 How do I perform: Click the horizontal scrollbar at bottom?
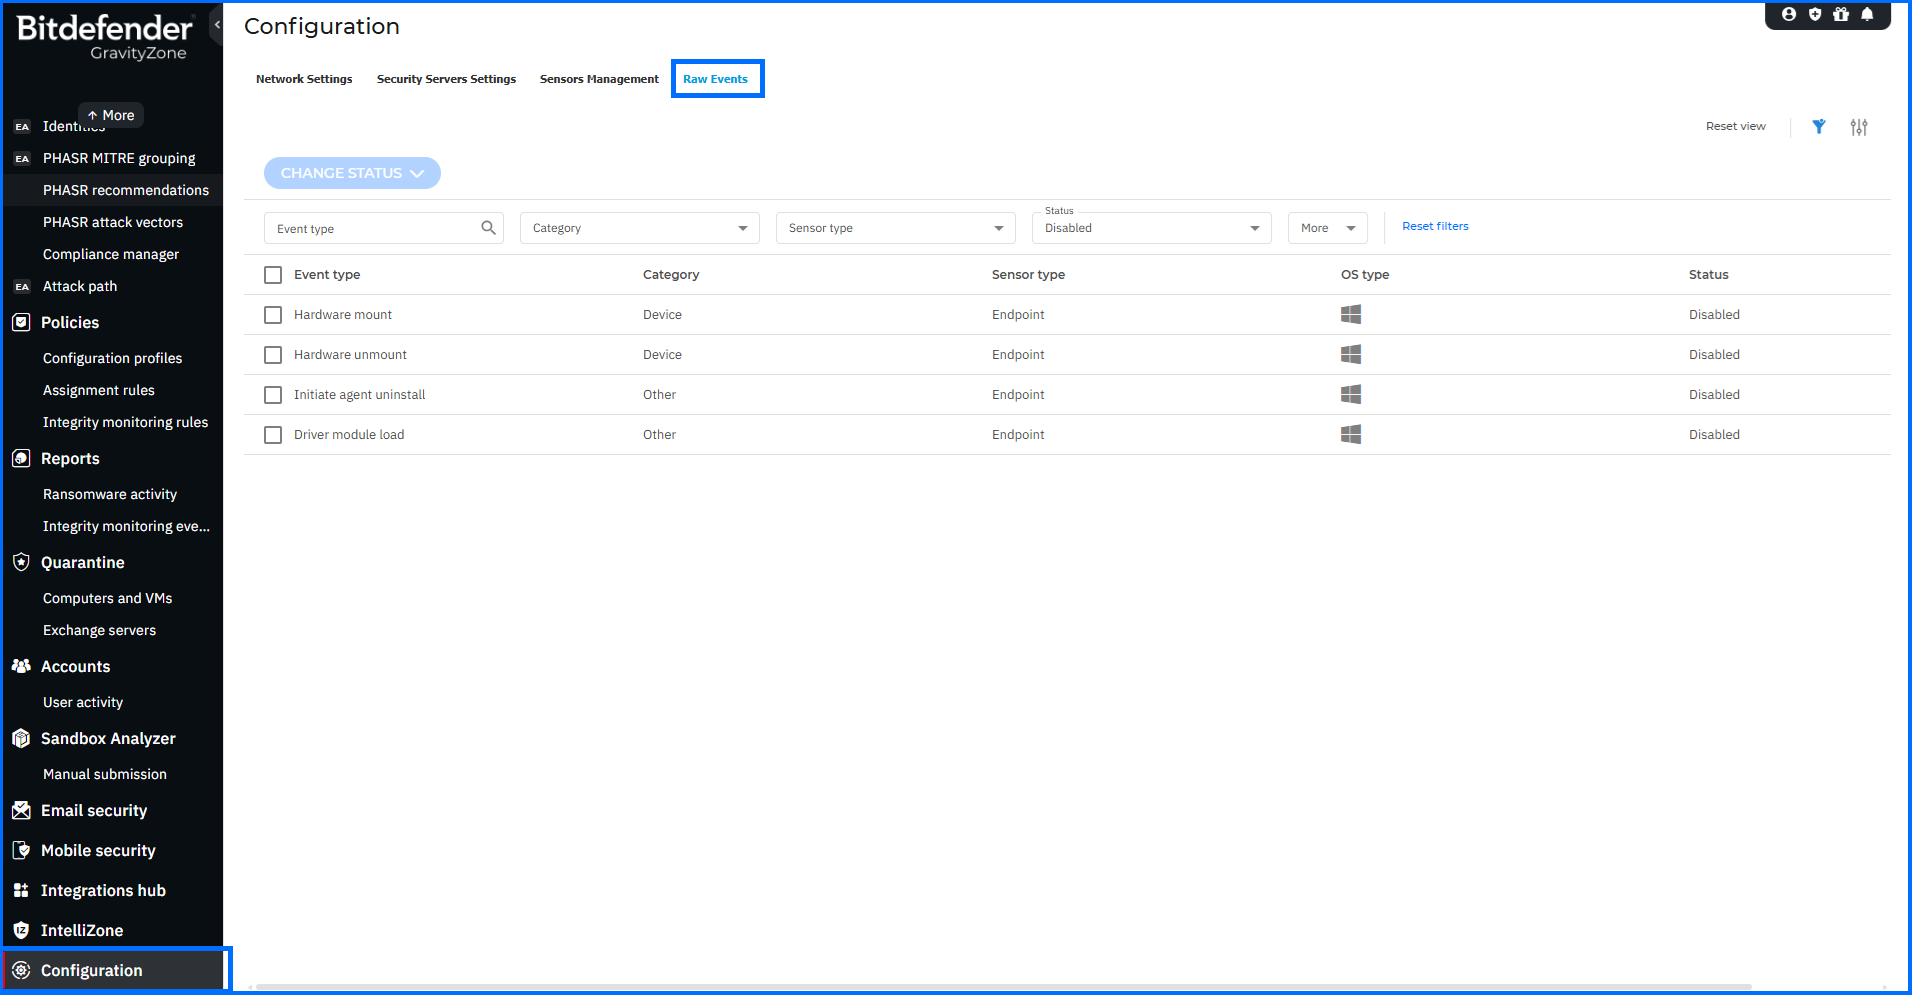pos(1003,987)
